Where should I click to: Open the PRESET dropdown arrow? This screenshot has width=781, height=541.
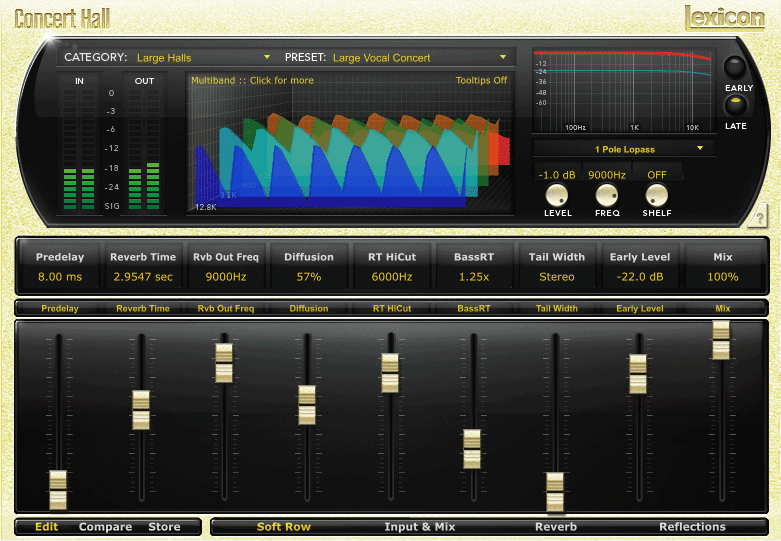[x=503, y=57]
